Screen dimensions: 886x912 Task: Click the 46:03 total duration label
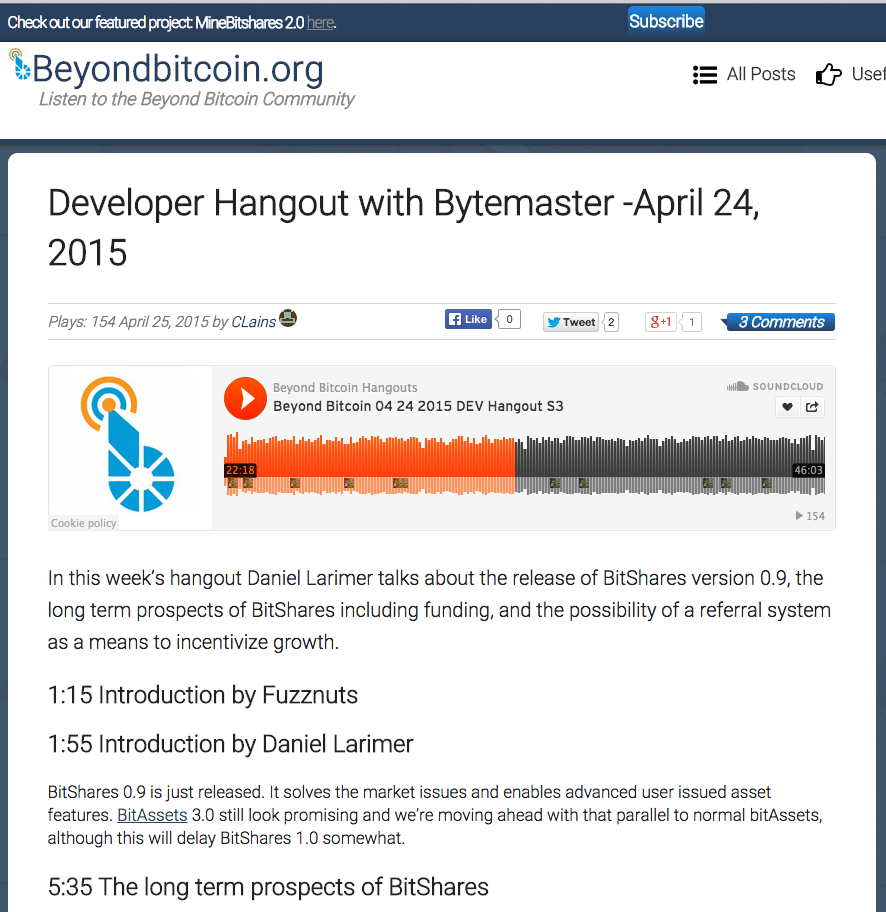(x=809, y=470)
